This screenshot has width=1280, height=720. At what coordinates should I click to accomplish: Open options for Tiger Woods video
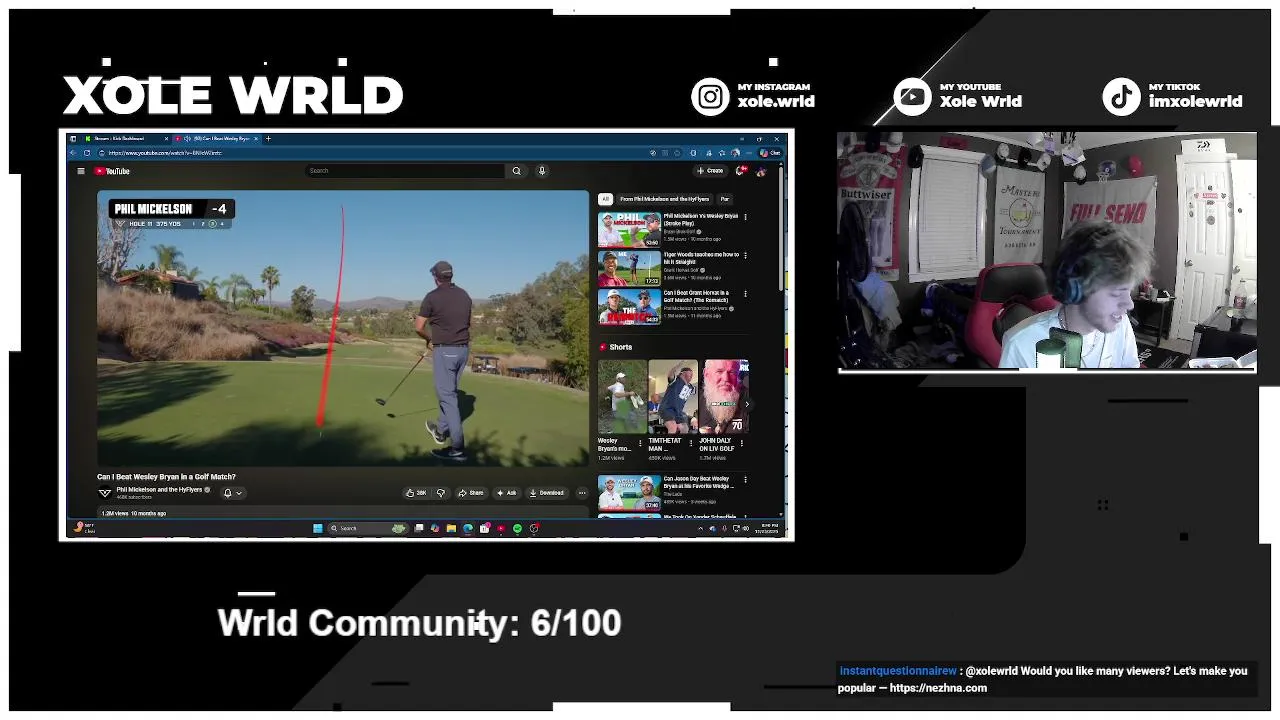coord(745,256)
